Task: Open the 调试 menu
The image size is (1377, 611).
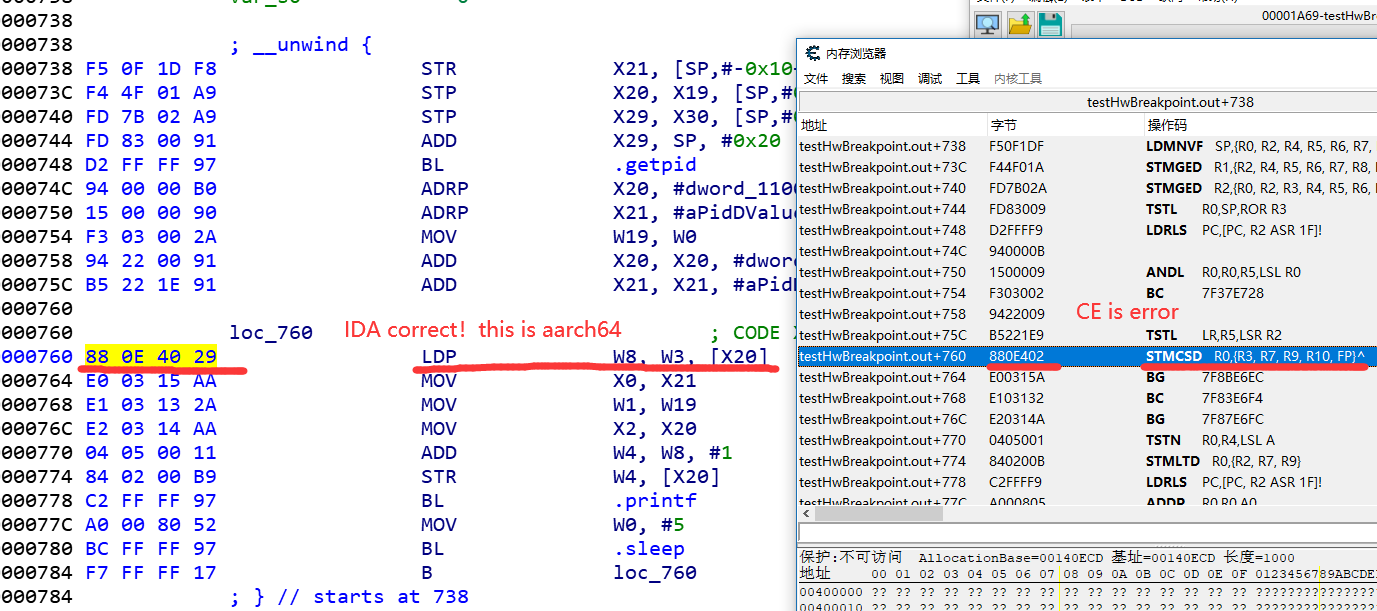Action: click(928, 77)
